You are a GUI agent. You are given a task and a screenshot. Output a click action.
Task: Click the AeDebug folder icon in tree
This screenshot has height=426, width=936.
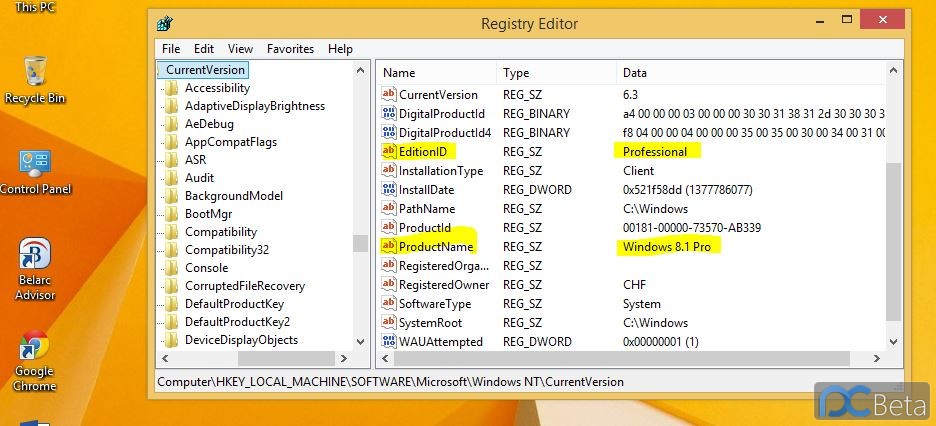coord(171,124)
